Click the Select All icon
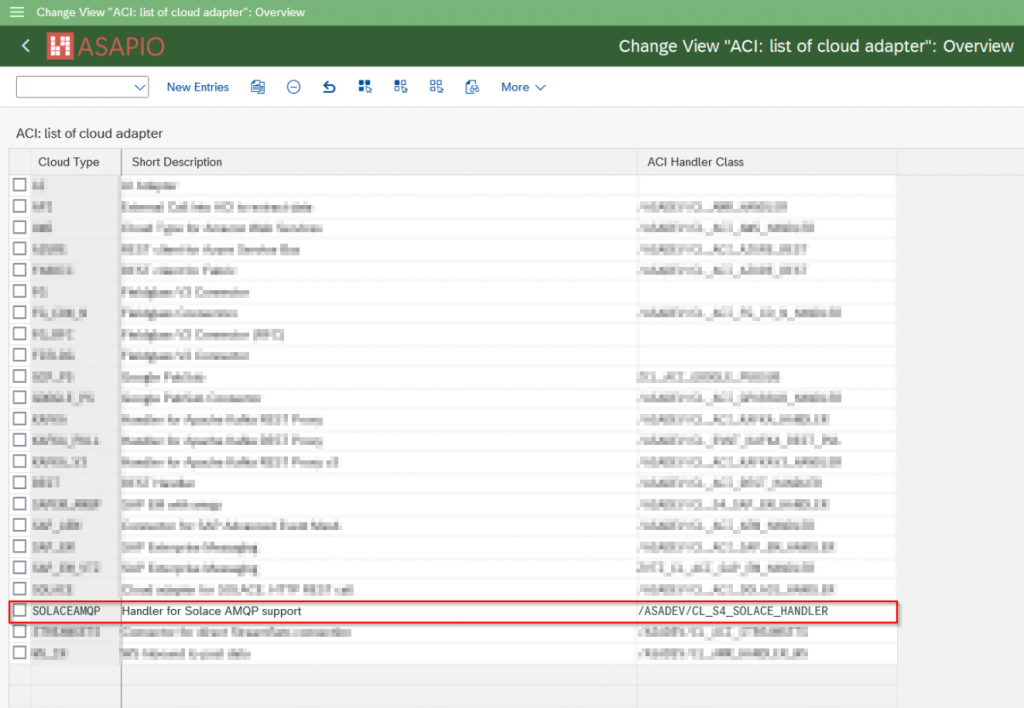Screen dimensions: 1024x708 (x=365, y=87)
